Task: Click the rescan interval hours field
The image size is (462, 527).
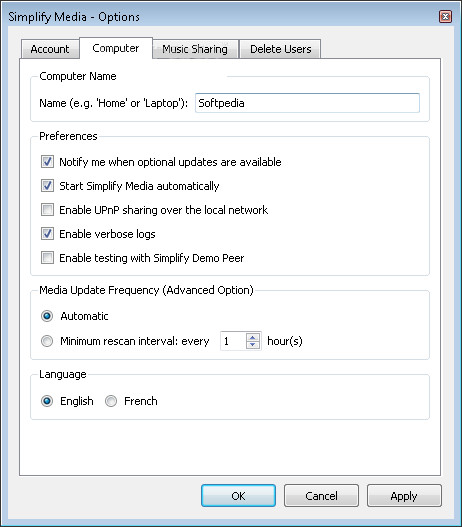Action: pos(233,341)
